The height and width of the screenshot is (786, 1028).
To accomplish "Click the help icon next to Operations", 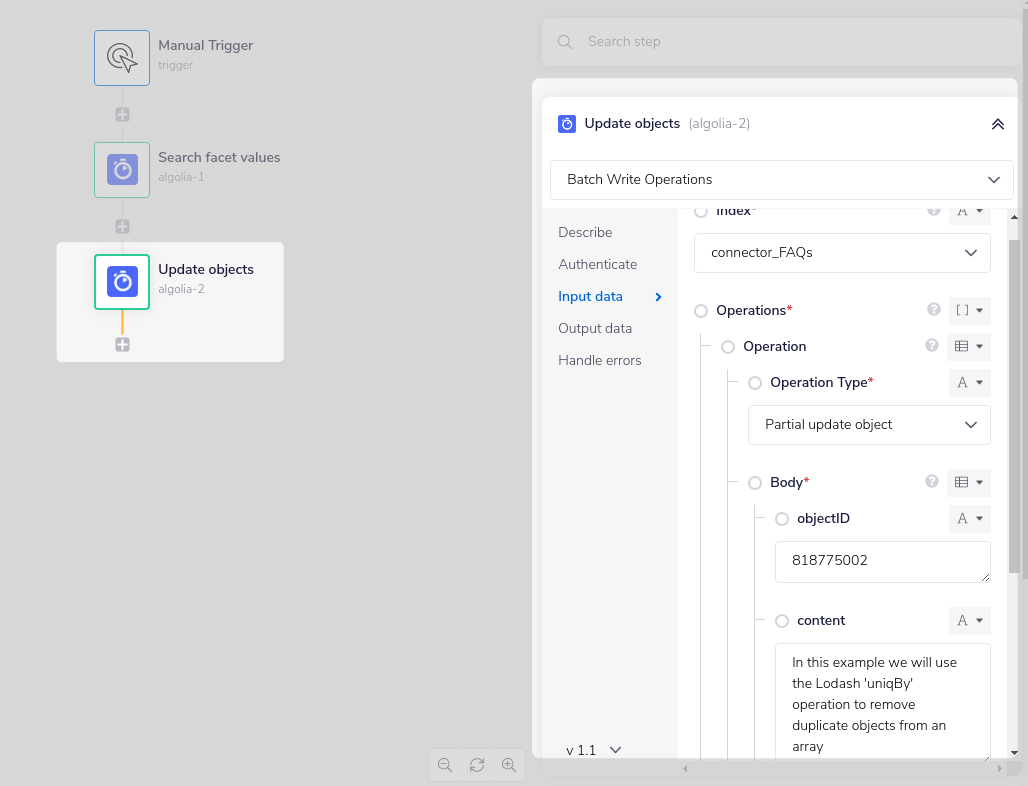I will click(x=933, y=310).
